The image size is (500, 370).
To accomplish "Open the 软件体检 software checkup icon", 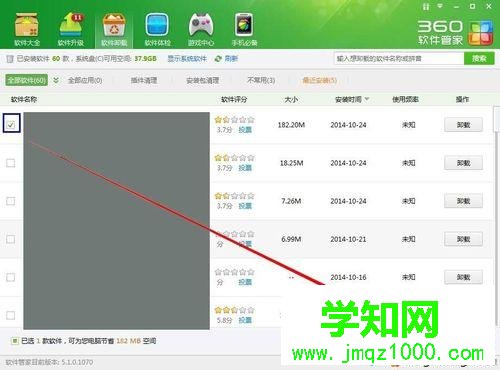I will click(x=157, y=29).
